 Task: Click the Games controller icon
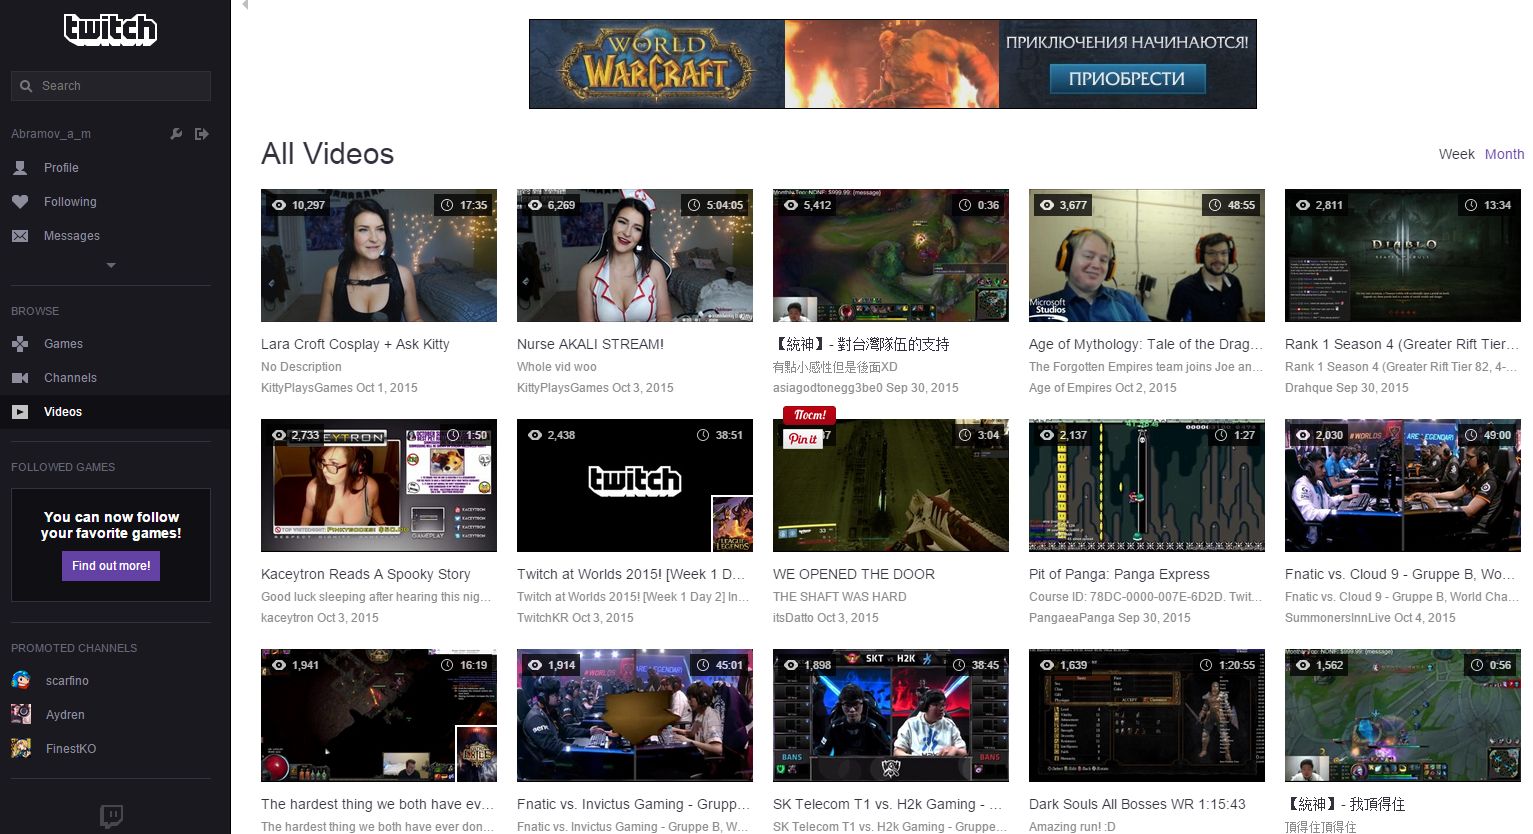coord(20,344)
